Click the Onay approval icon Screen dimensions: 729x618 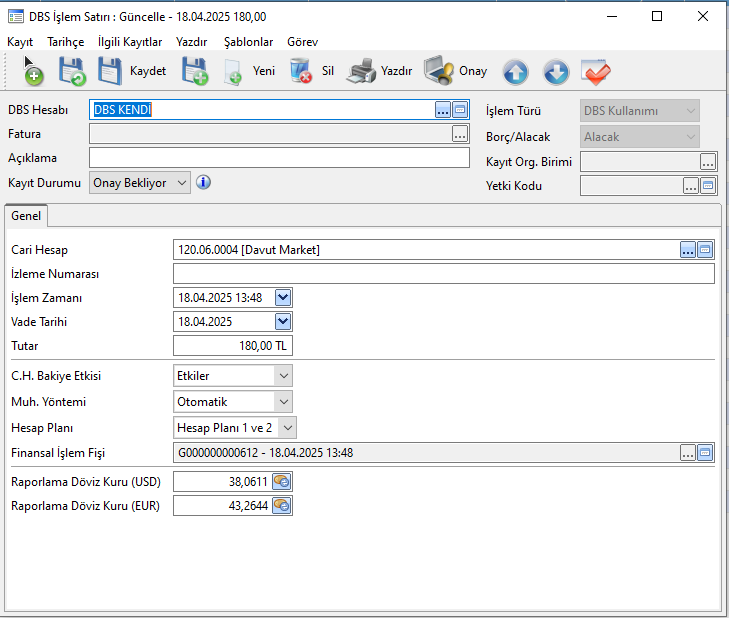click(x=439, y=72)
